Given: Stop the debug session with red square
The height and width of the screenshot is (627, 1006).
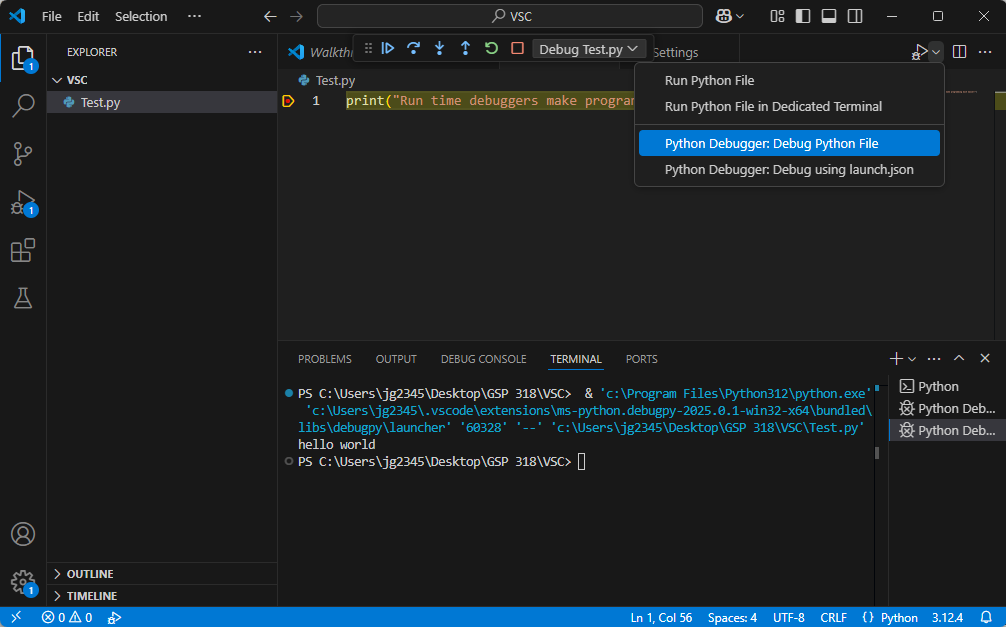Looking at the screenshot, I should point(517,48).
